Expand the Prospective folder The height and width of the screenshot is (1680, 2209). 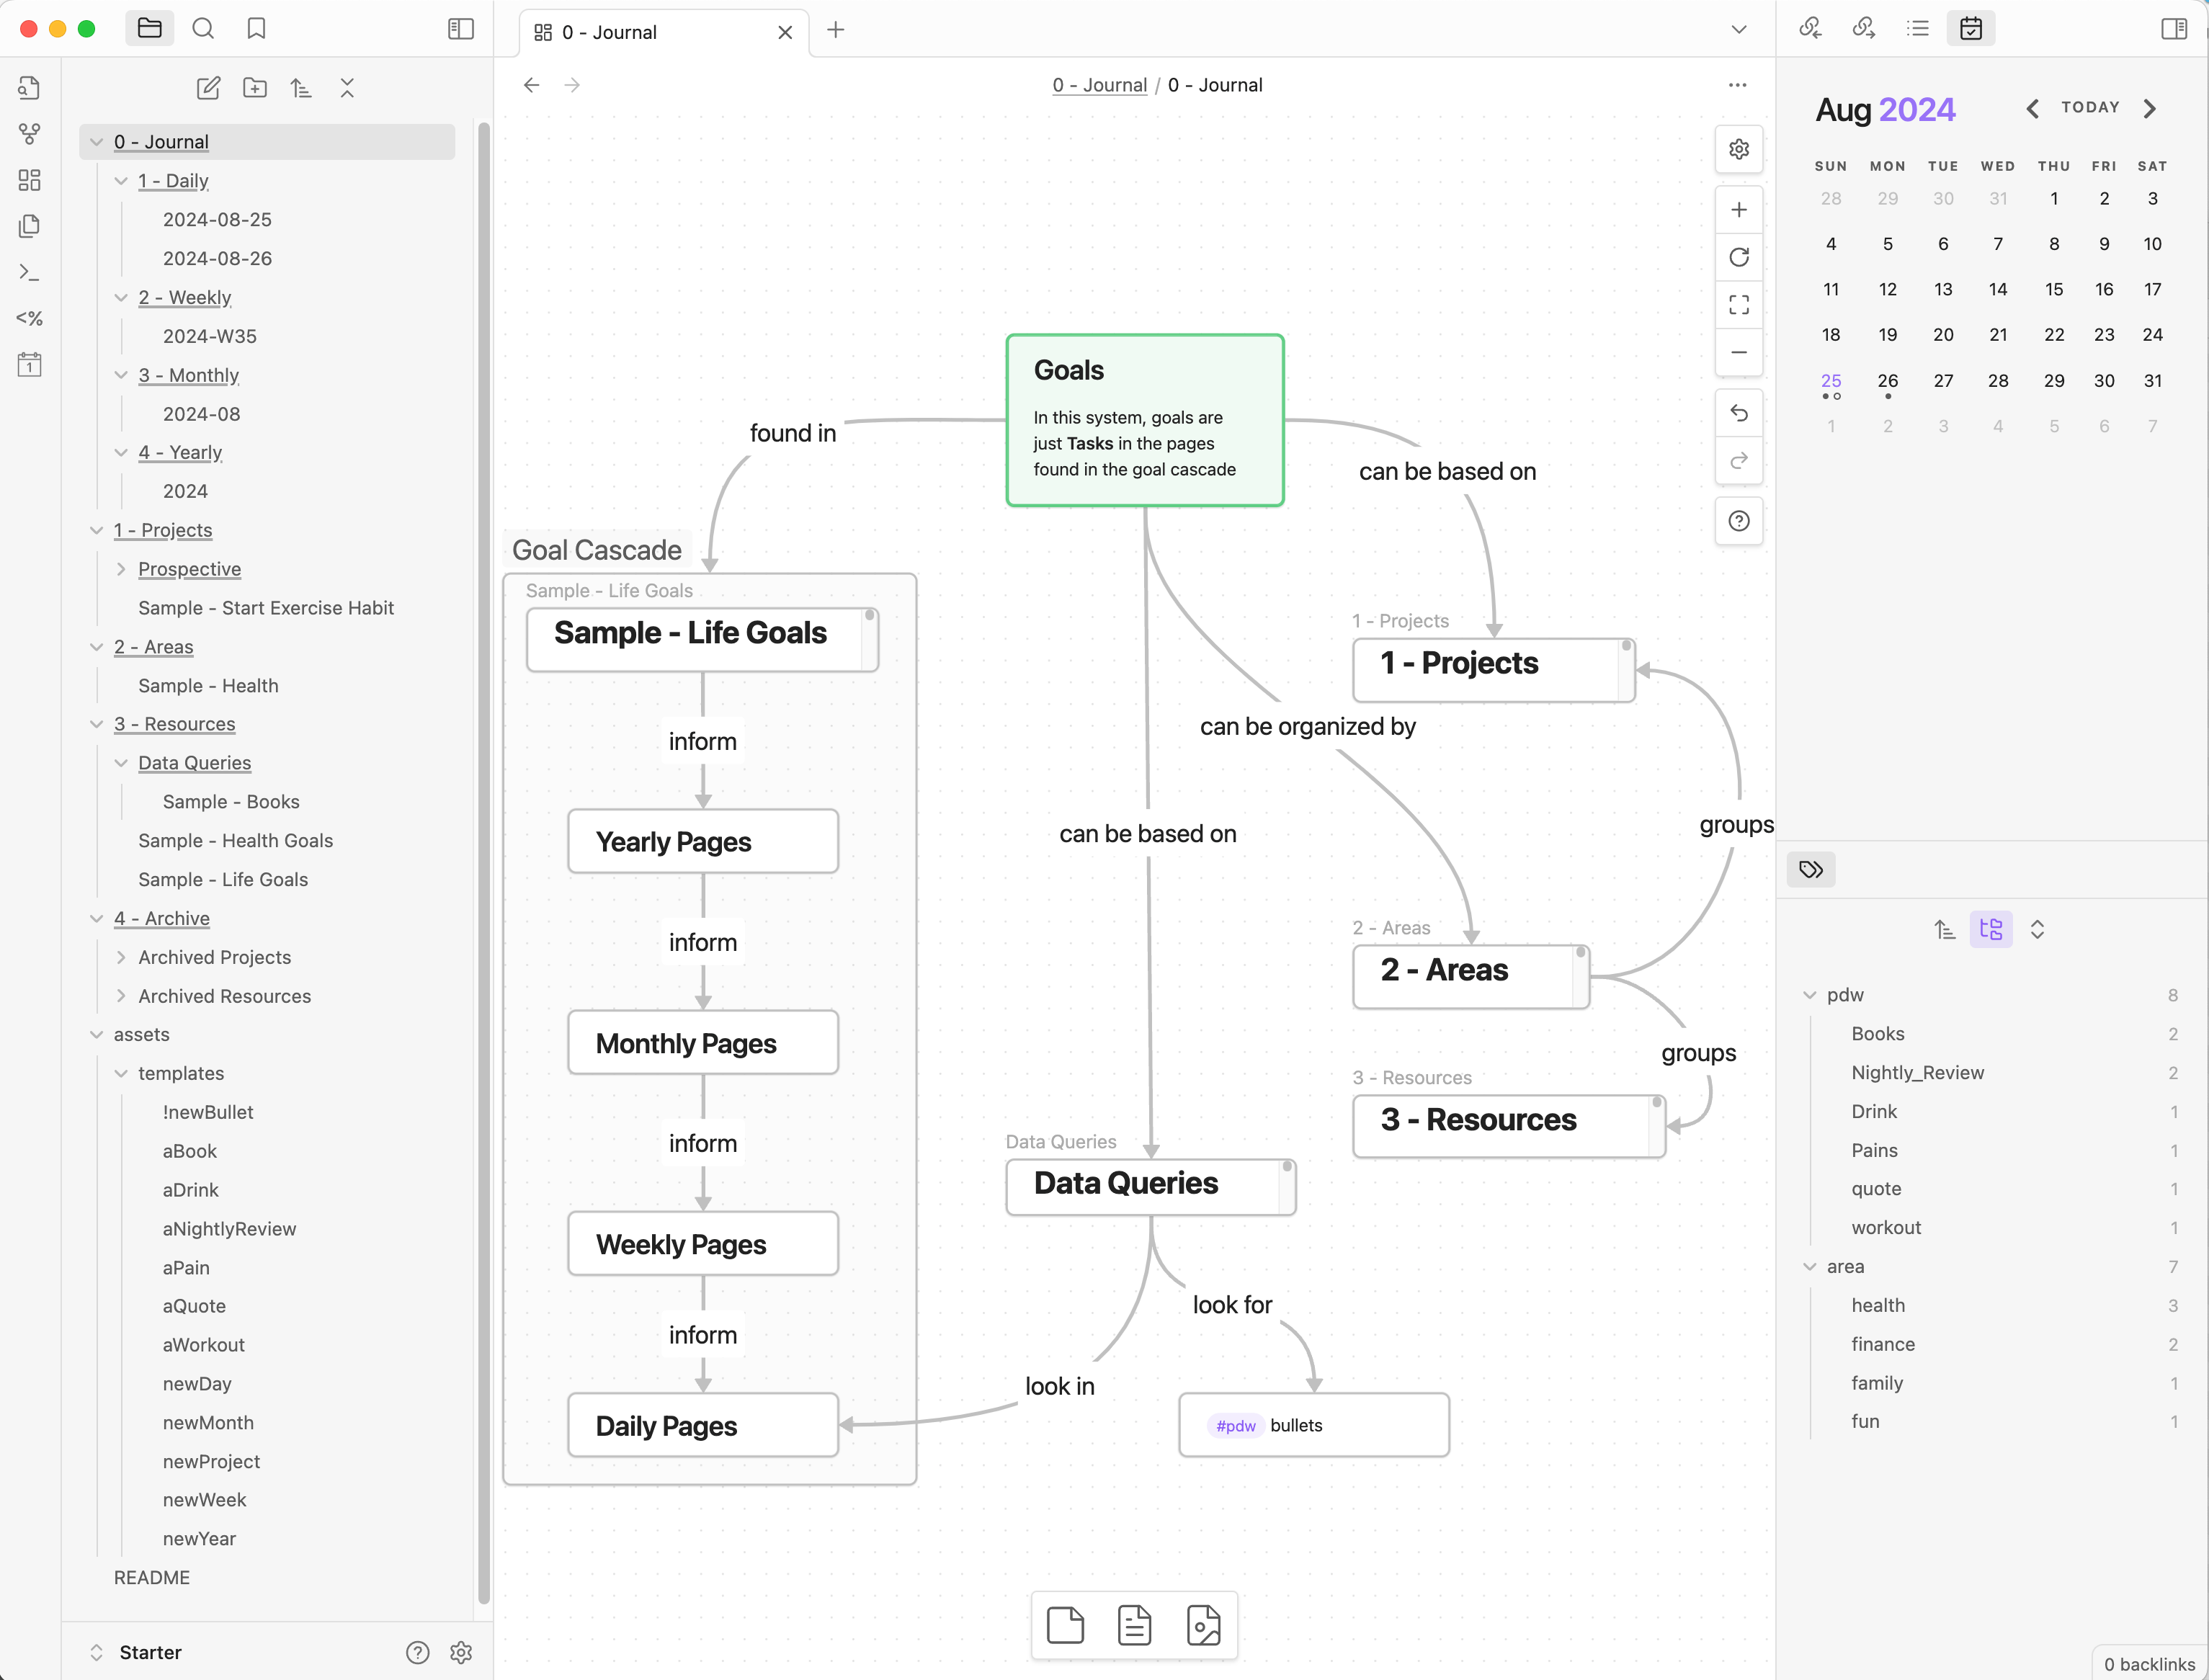[x=121, y=569]
